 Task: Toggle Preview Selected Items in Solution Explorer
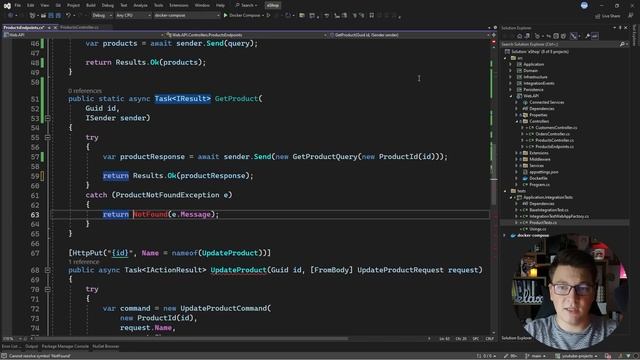click(x=595, y=36)
